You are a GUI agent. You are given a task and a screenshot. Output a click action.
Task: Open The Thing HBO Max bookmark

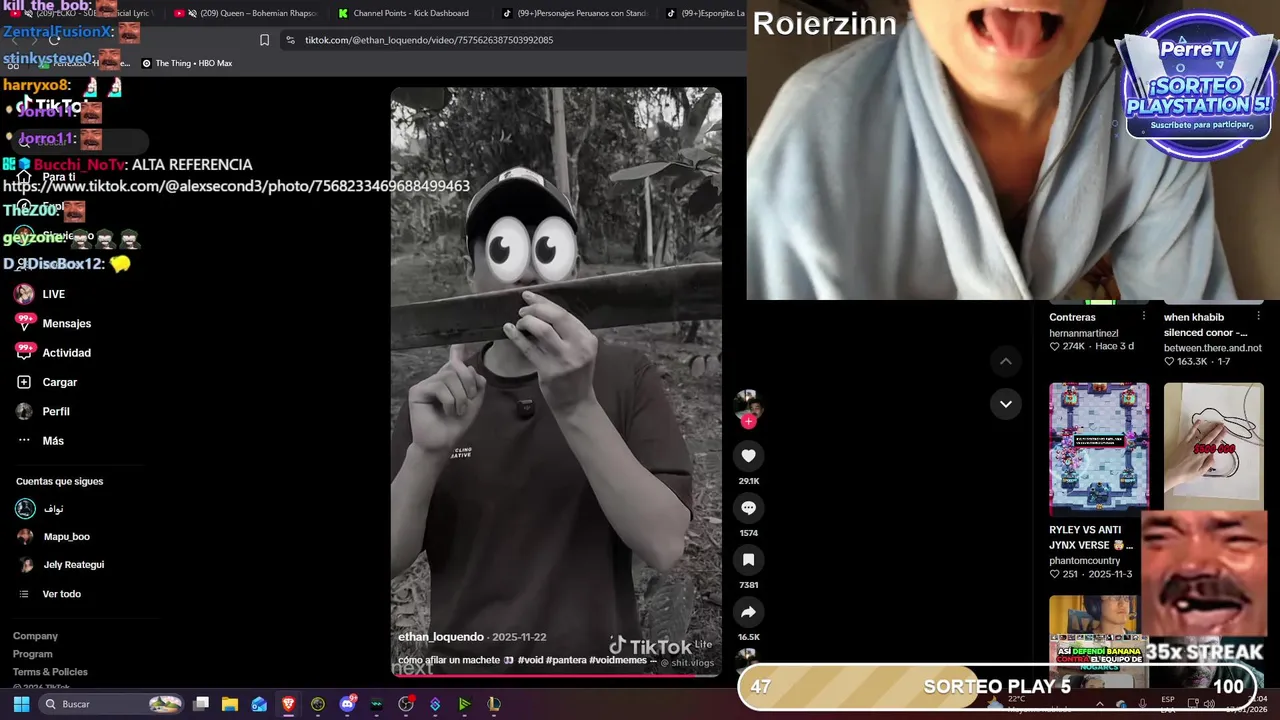pyautogui.click(x=188, y=63)
